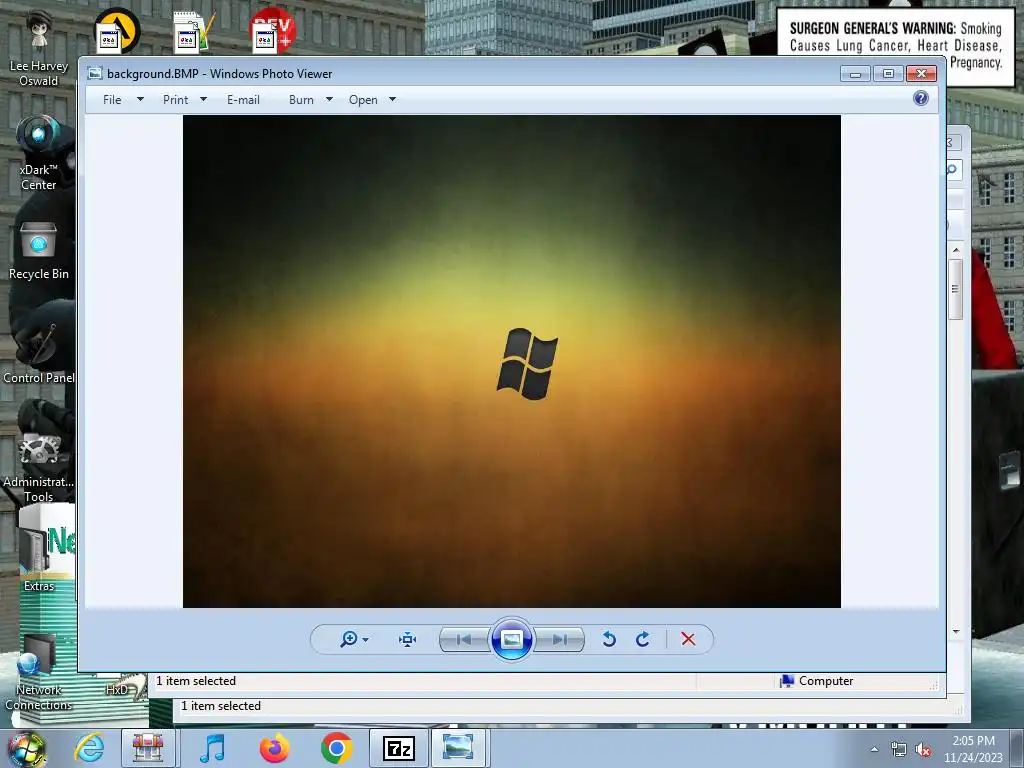1024x768 pixels.
Task: Open the toolbox taskbar button
Action: click(x=148, y=748)
